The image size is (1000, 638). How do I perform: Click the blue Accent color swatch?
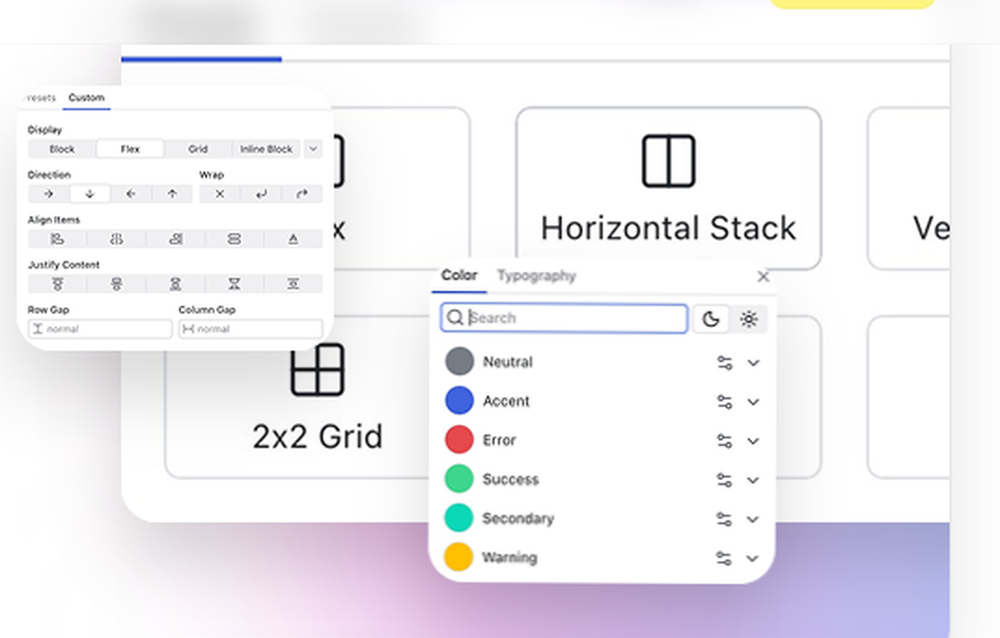(x=459, y=401)
